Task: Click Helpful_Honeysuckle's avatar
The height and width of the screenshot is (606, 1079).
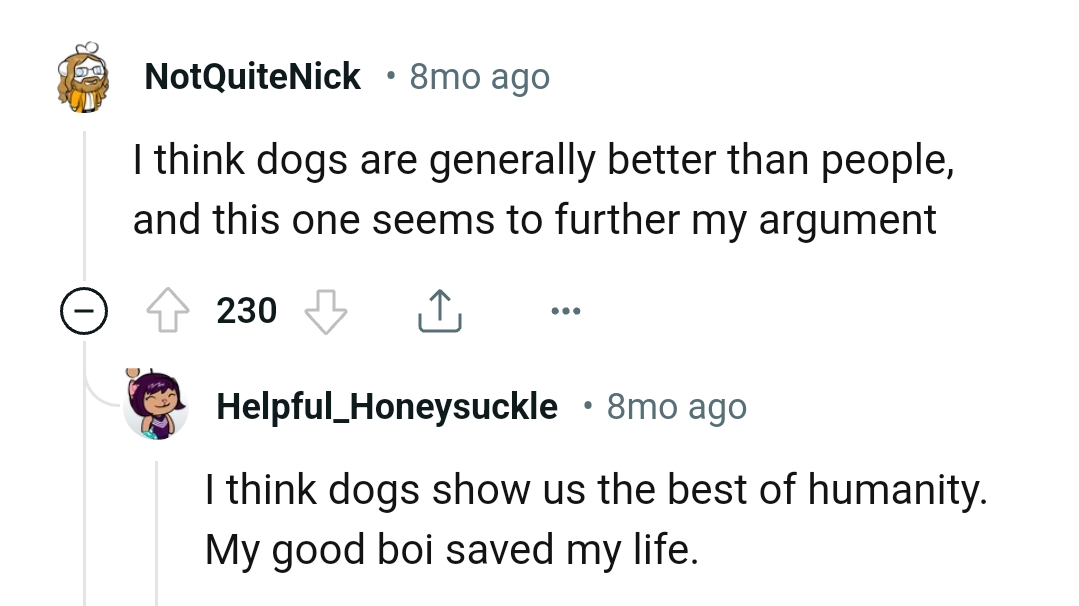Action: coord(155,406)
